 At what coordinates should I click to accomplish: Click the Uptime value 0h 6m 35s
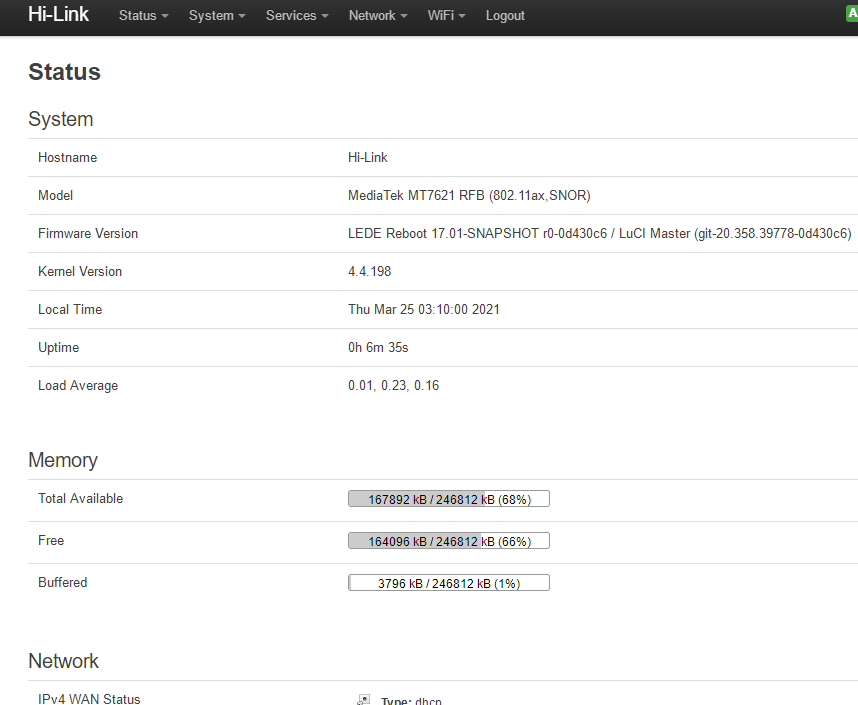(378, 348)
